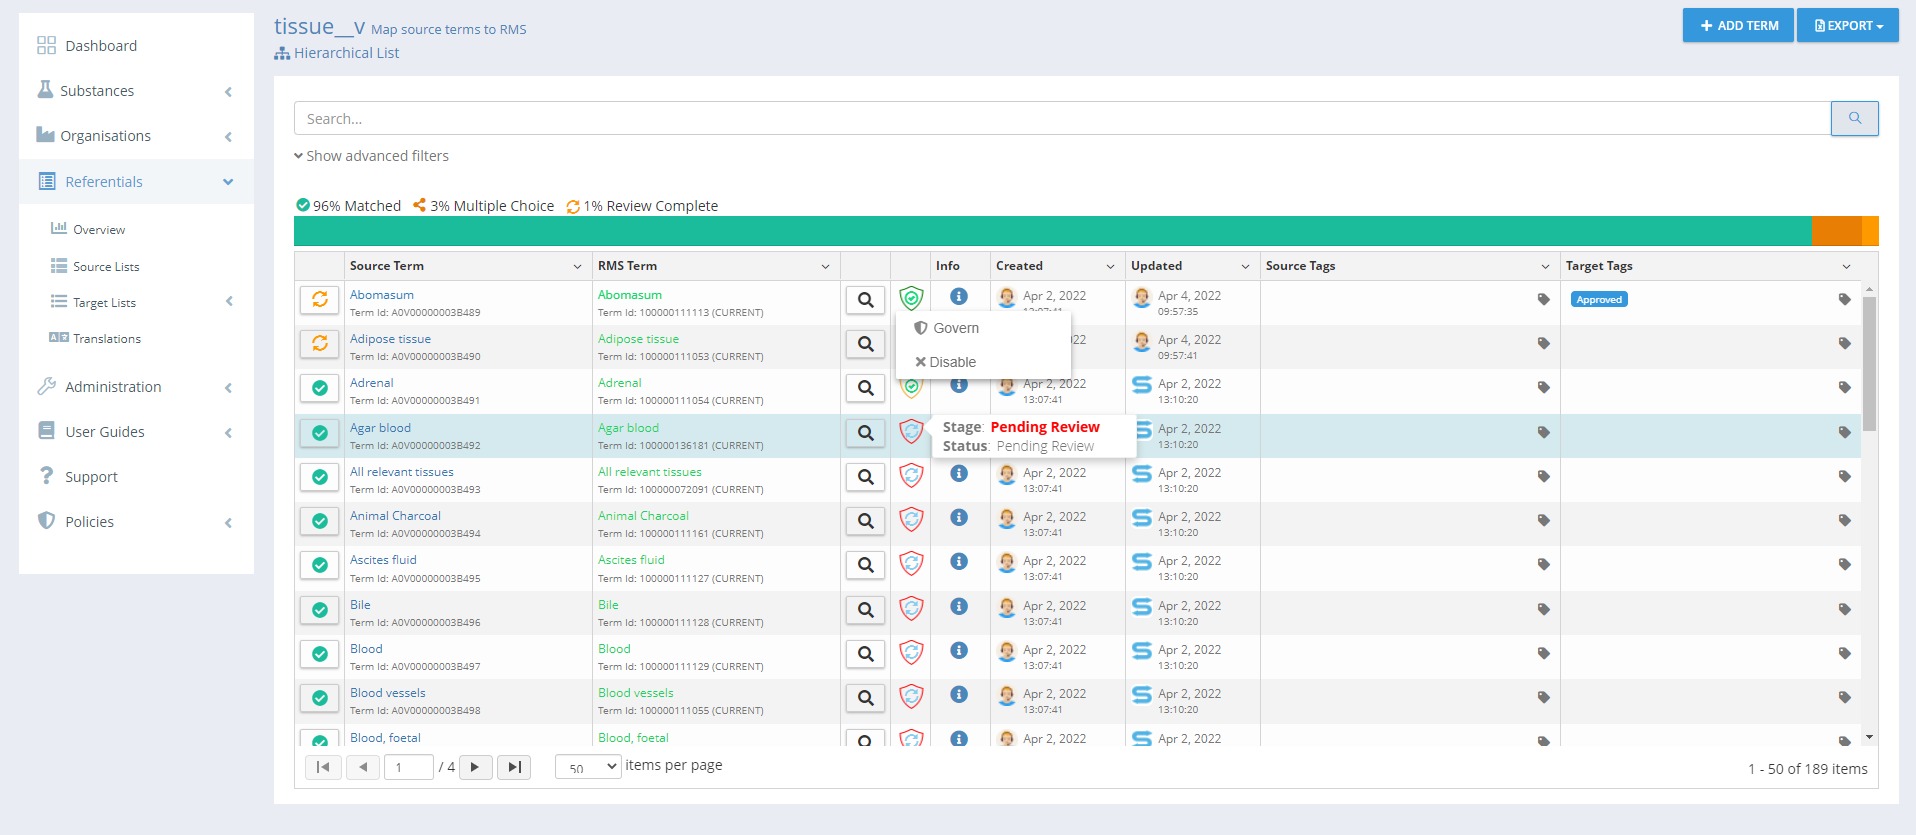The width and height of the screenshot is (1916, 835).
Task: Click the info icon in Bile row
Action: coord(958,606)
